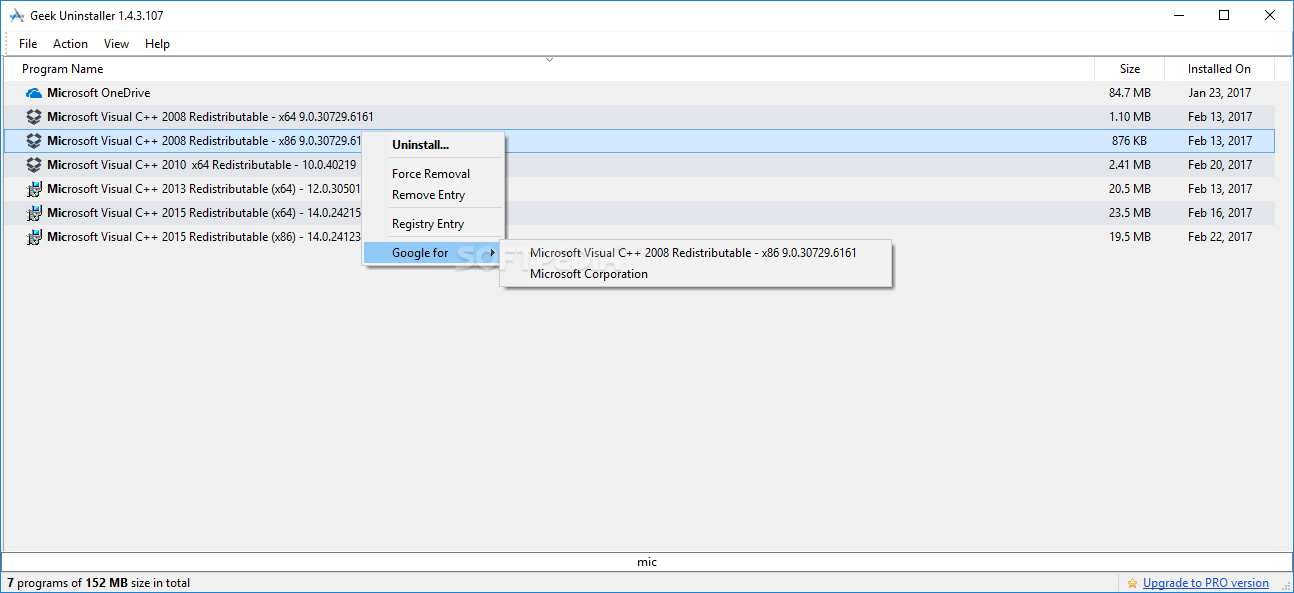The image size is (1294, 593).
Task: Click the Feb 22, 2017 install date
Action: point(1220,237)
